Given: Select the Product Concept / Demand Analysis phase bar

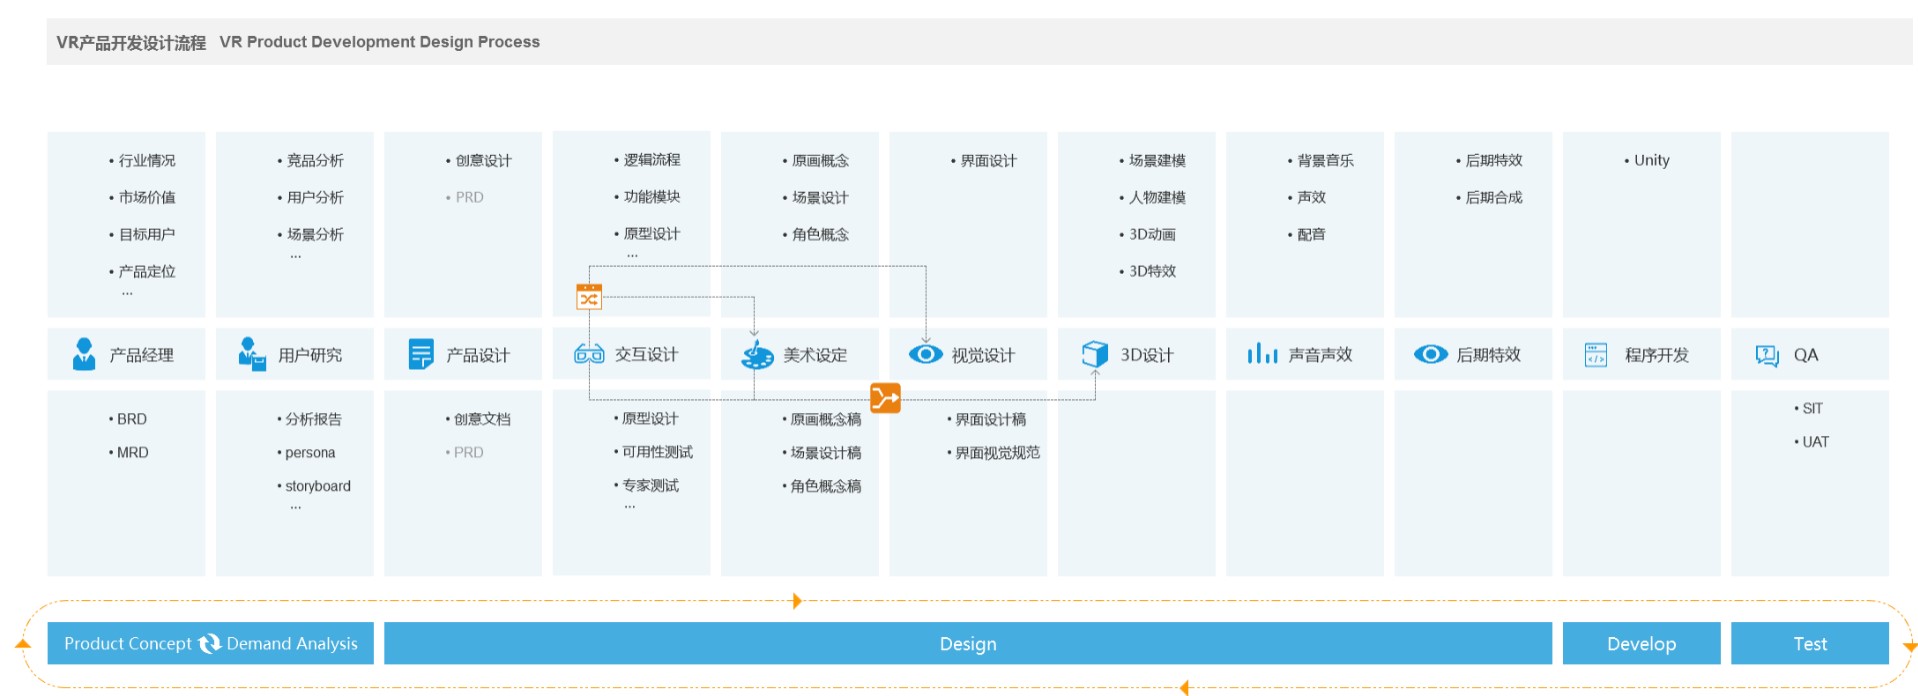Looking at the screenshot, I should [210, 643].
